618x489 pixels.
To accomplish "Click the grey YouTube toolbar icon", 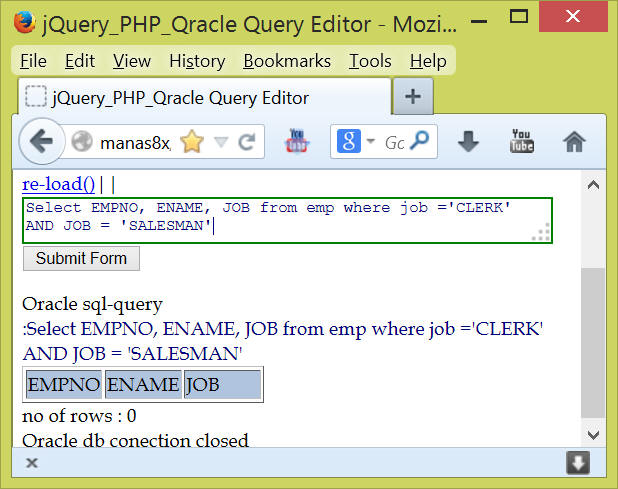I will tap(521, 142).
